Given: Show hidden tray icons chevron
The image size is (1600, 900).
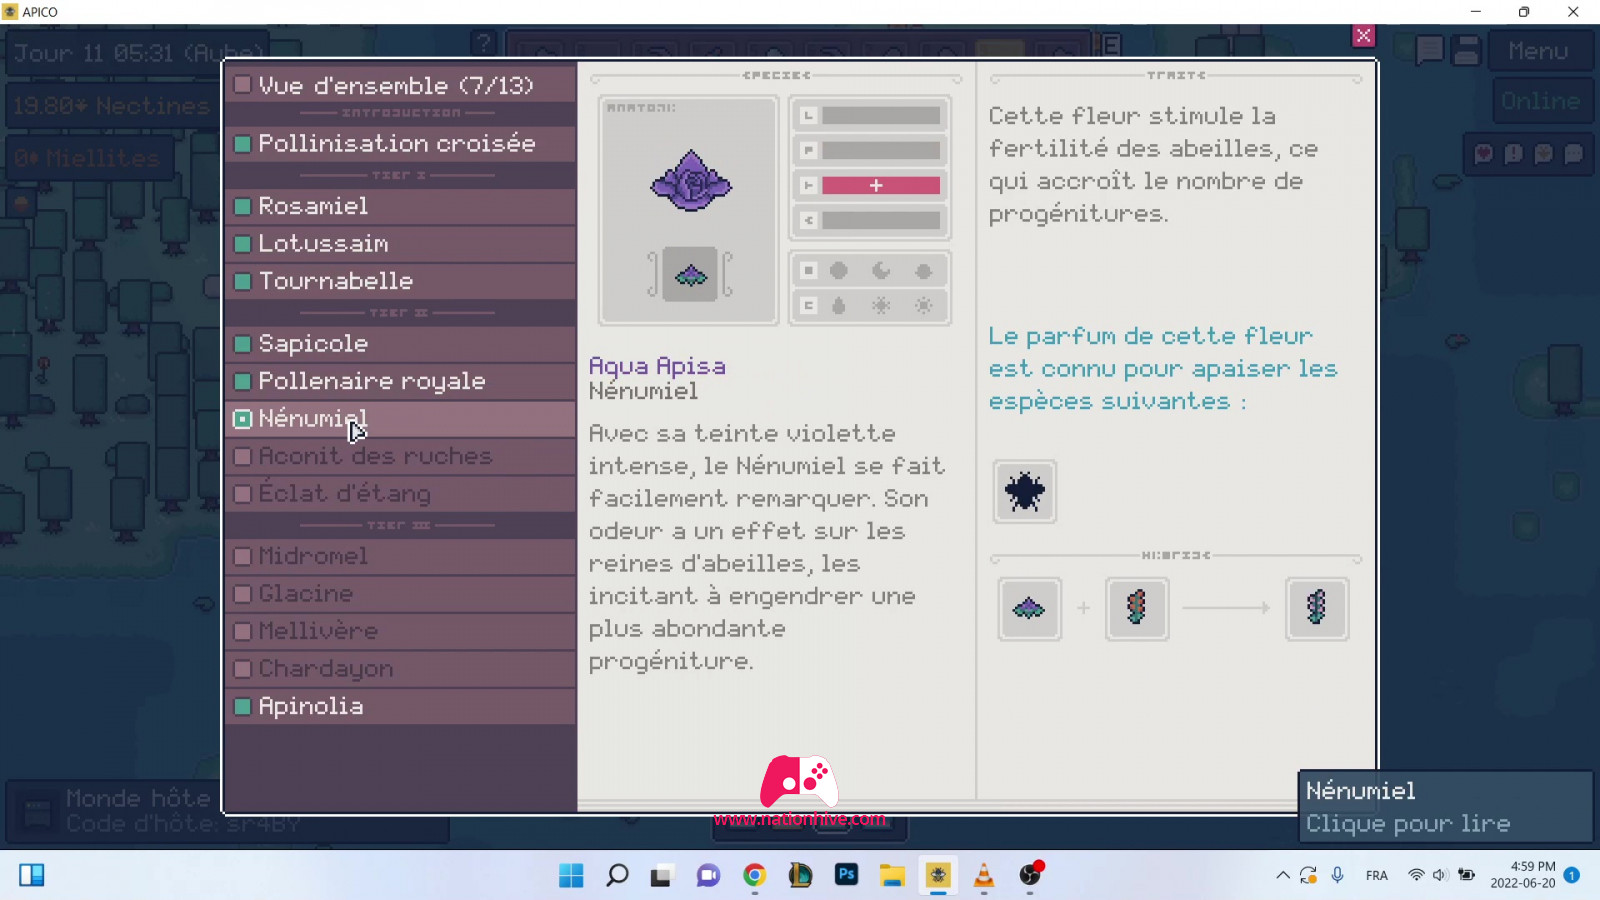Looking at the screenshot, I should pyautogui.click(x=1282, y=875).
